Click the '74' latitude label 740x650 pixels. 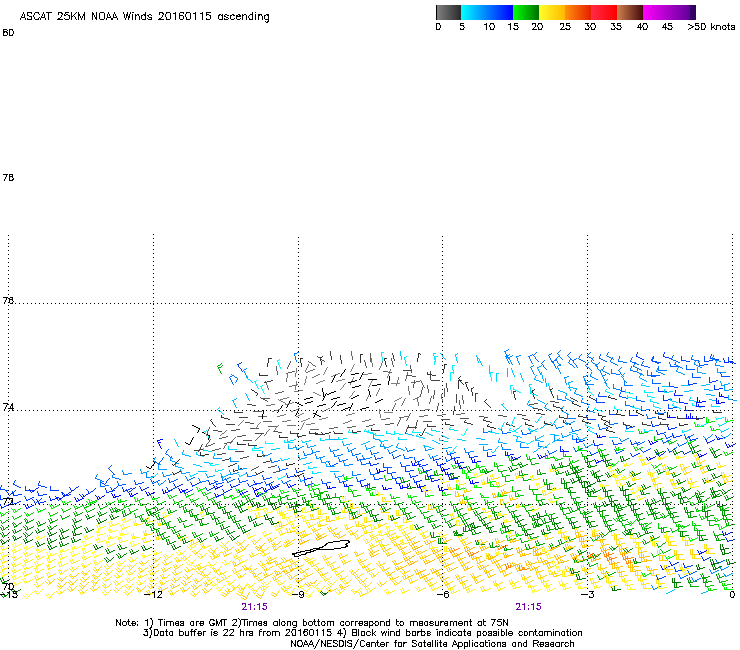pos(8,407)
